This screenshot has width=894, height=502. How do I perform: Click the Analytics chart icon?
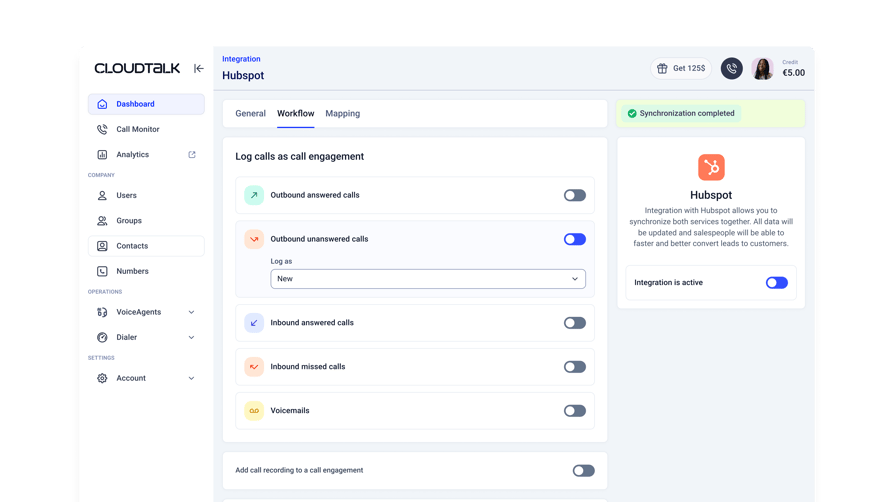[x=102, y=155]
